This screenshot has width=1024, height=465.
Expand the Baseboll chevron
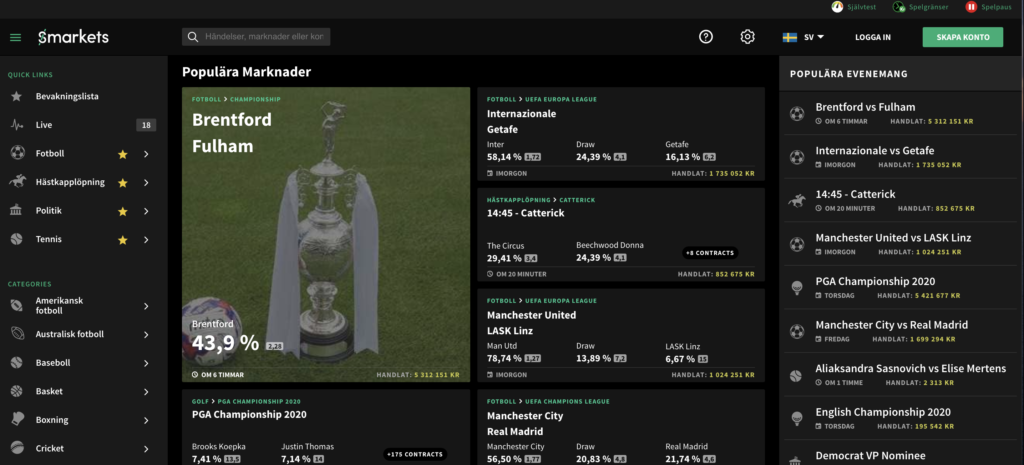pos(146,363)
